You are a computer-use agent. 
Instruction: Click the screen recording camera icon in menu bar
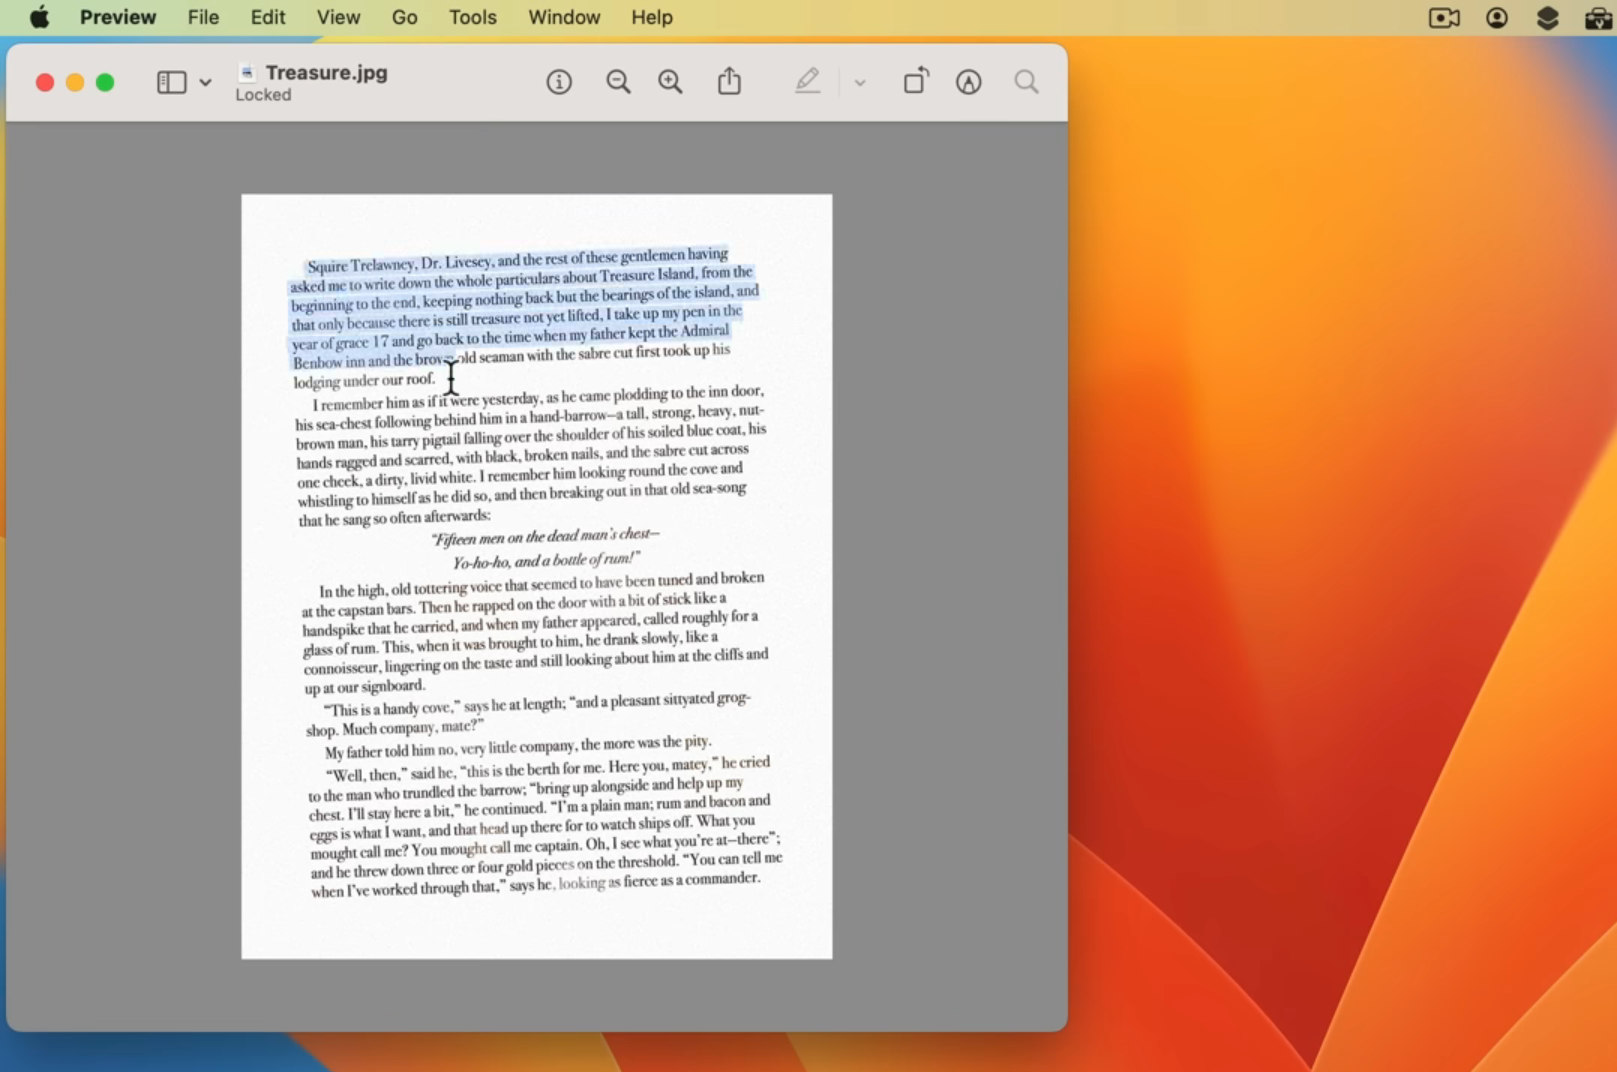[x=1444, y=18]
